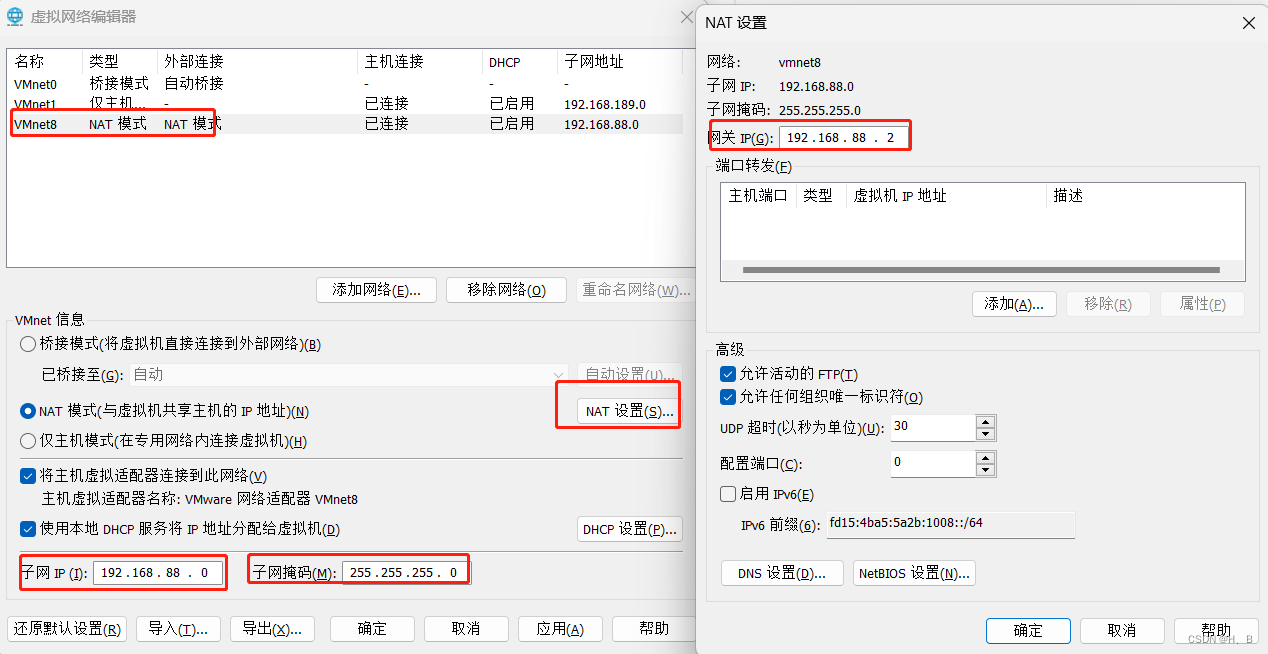The image size is (1268, 654).
Task: Confirm with 确定 in network editor
Action: [x=372, y=629]
